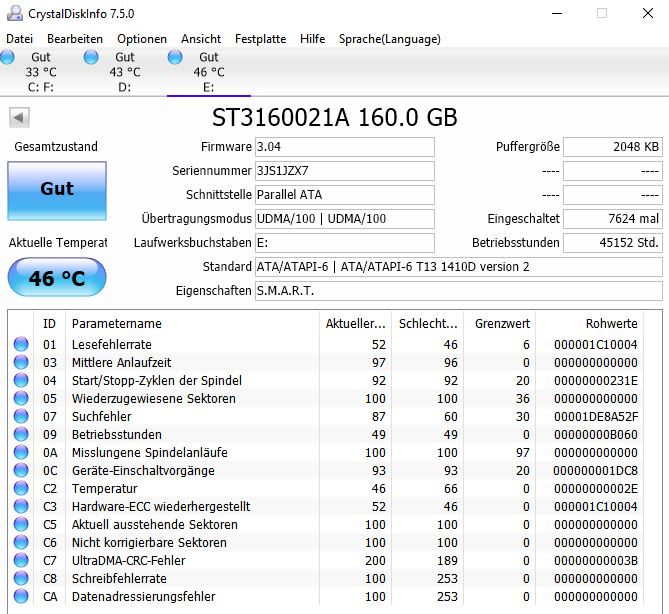Click the Betriebsstunden value 45152 Std.
This screenshot has width=669, height=614.
(613, 242)
